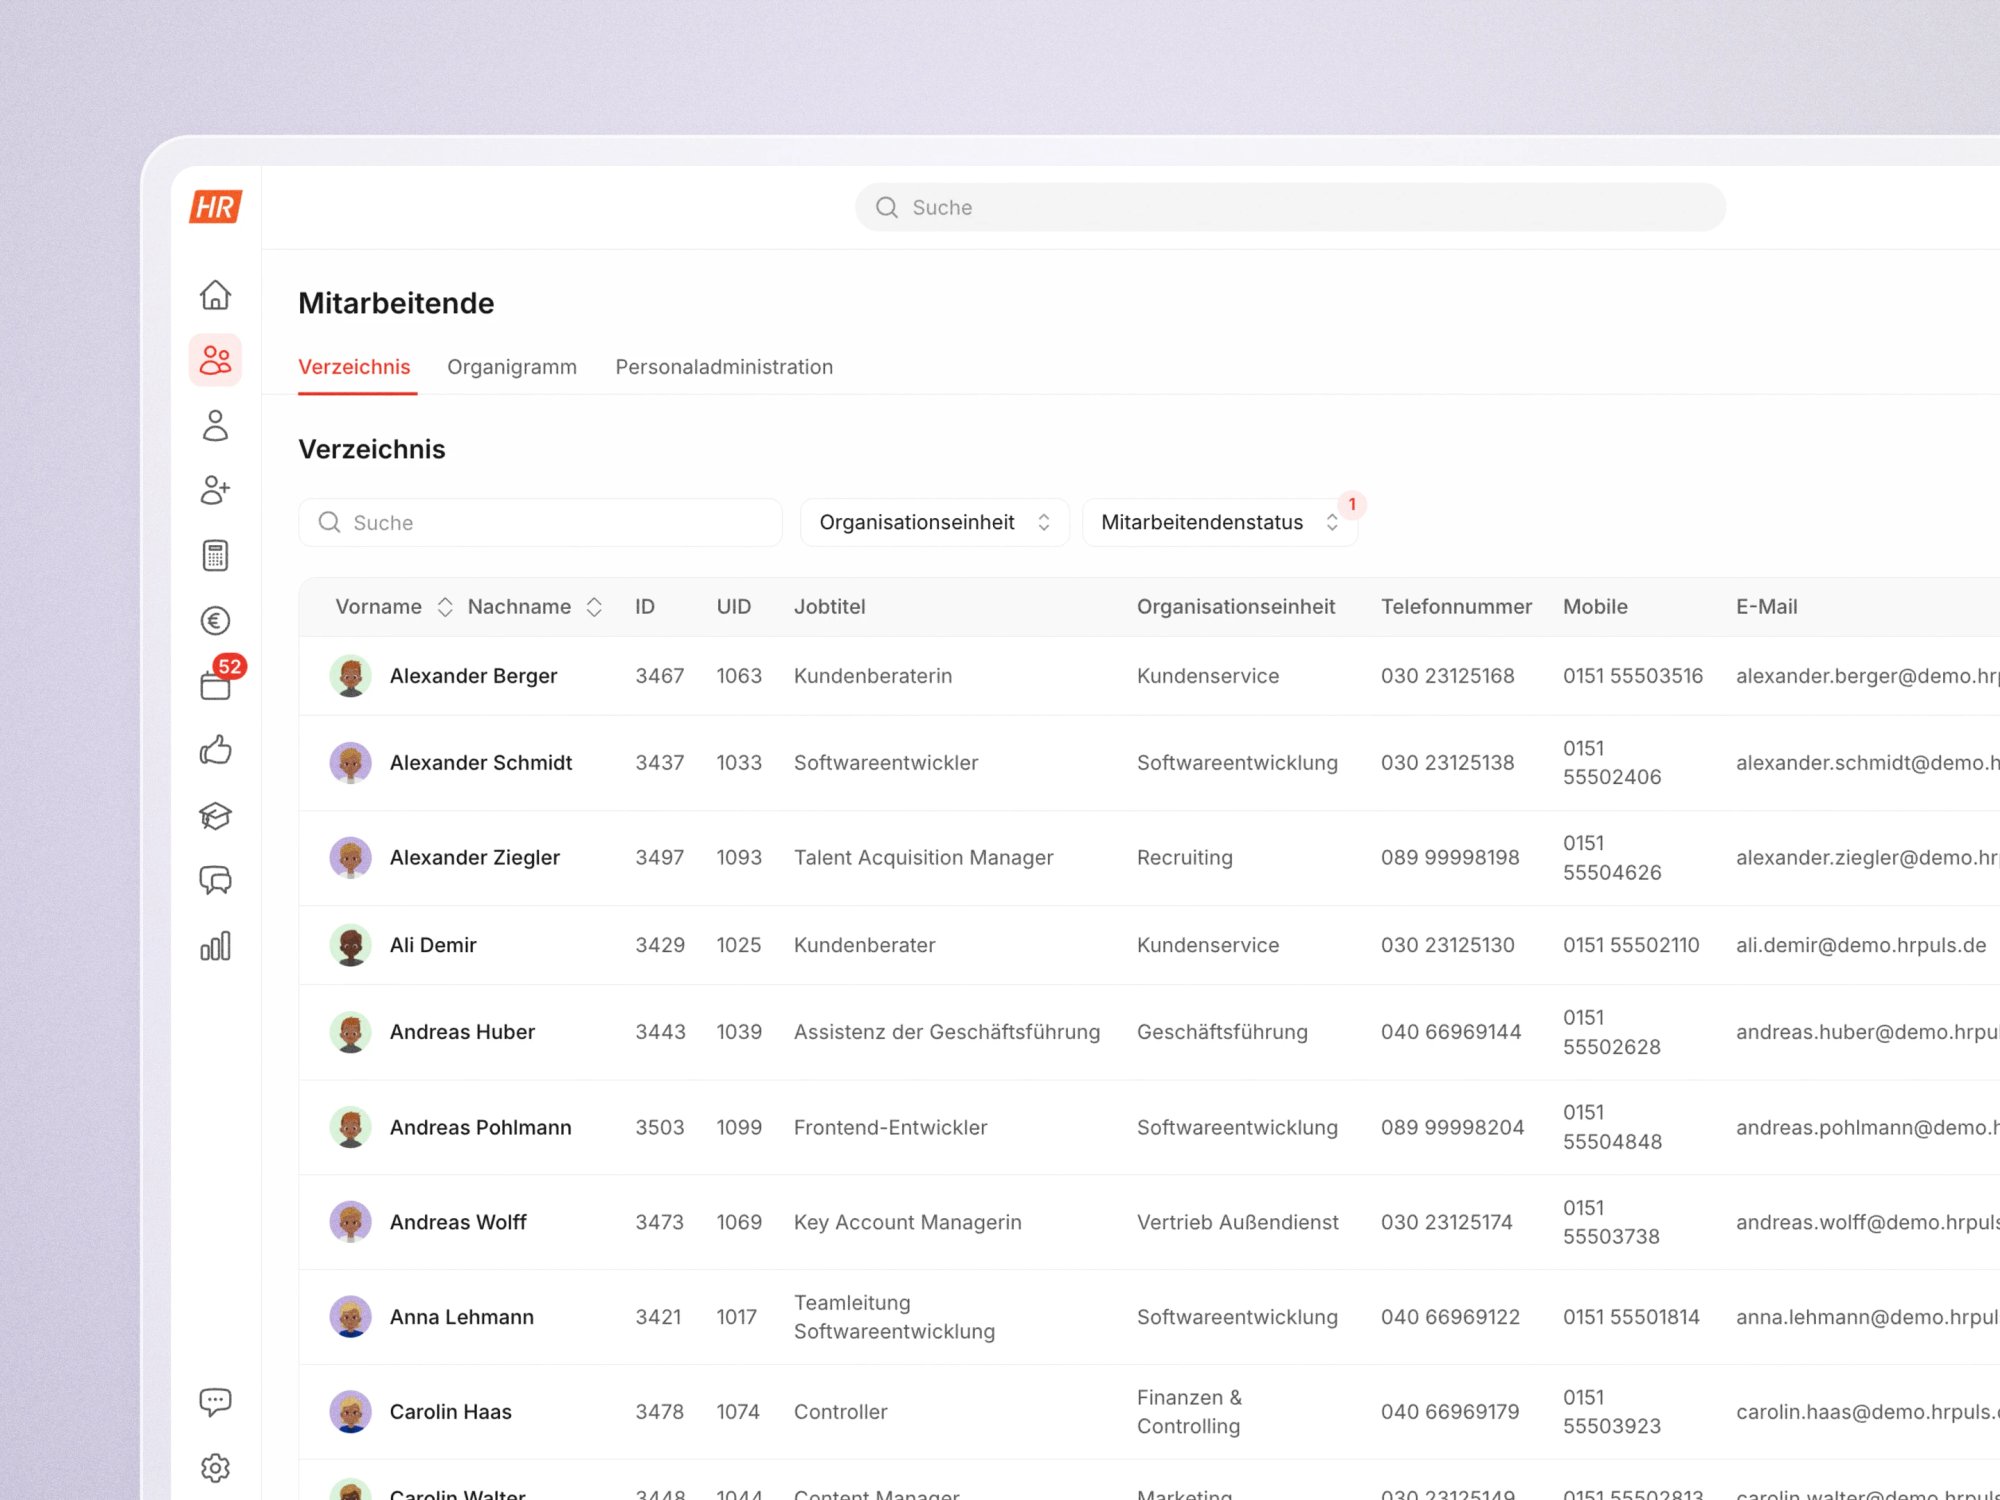The width and height of the screenshot is (2000, 1500).
Task: Switch to the Verzeichnis tab
Action: point(354,367)
